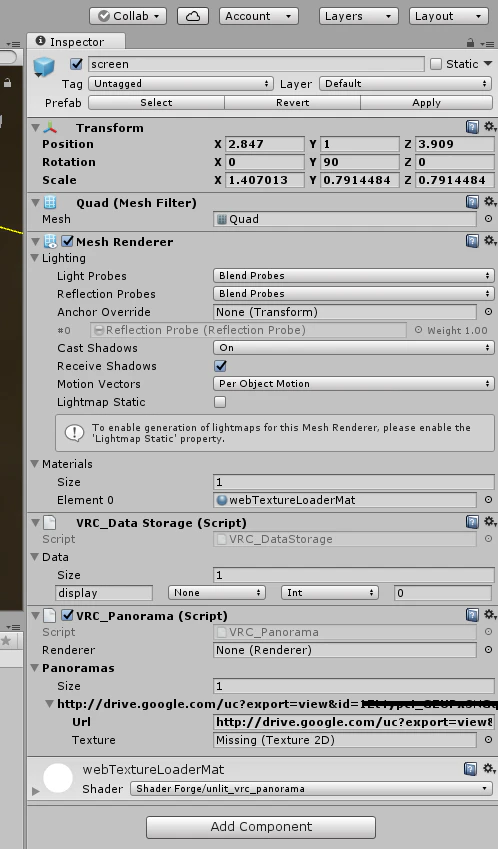The height and width of the screenshot is (849, 498).
Task: Open the Shader dropdown for webTextureLoaderMat
Action: click(311, 788)
